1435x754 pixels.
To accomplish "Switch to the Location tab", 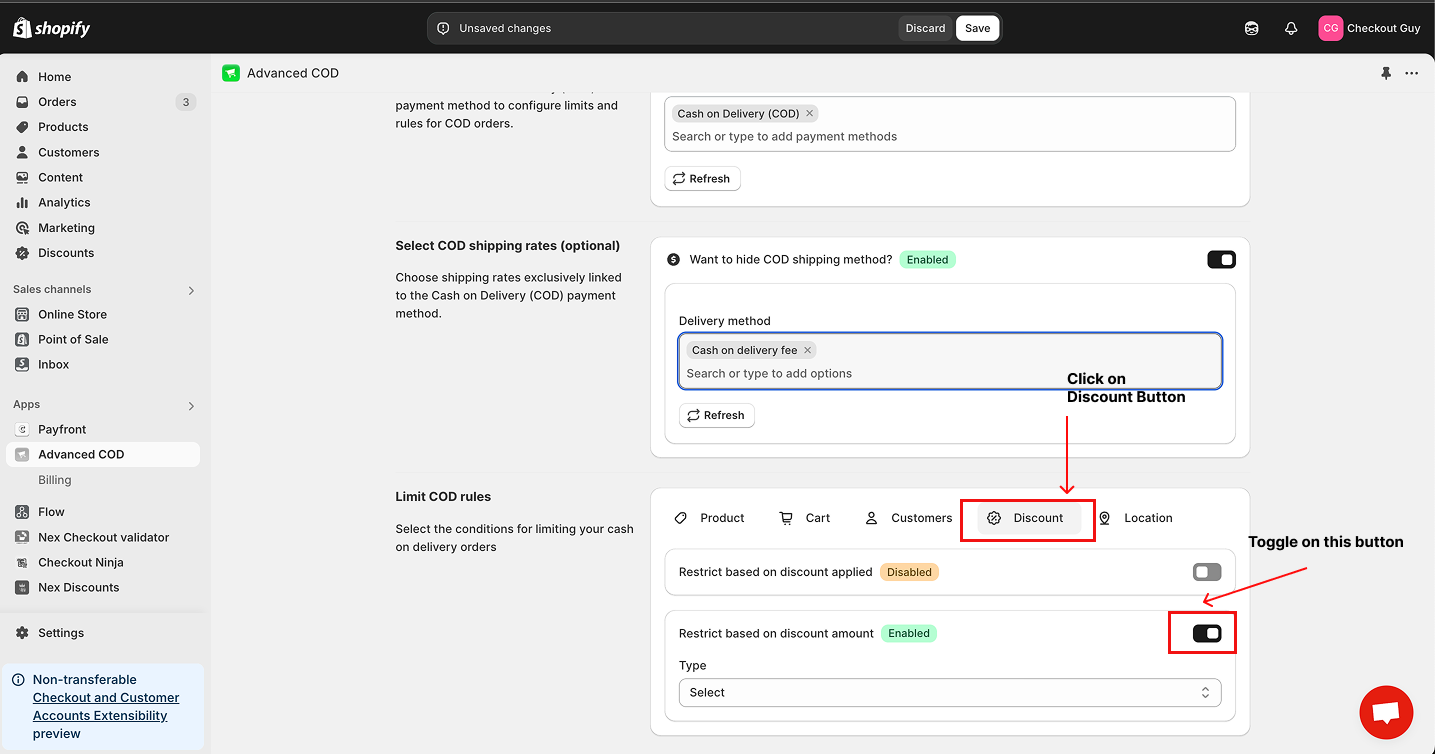I will point(1136,518).
